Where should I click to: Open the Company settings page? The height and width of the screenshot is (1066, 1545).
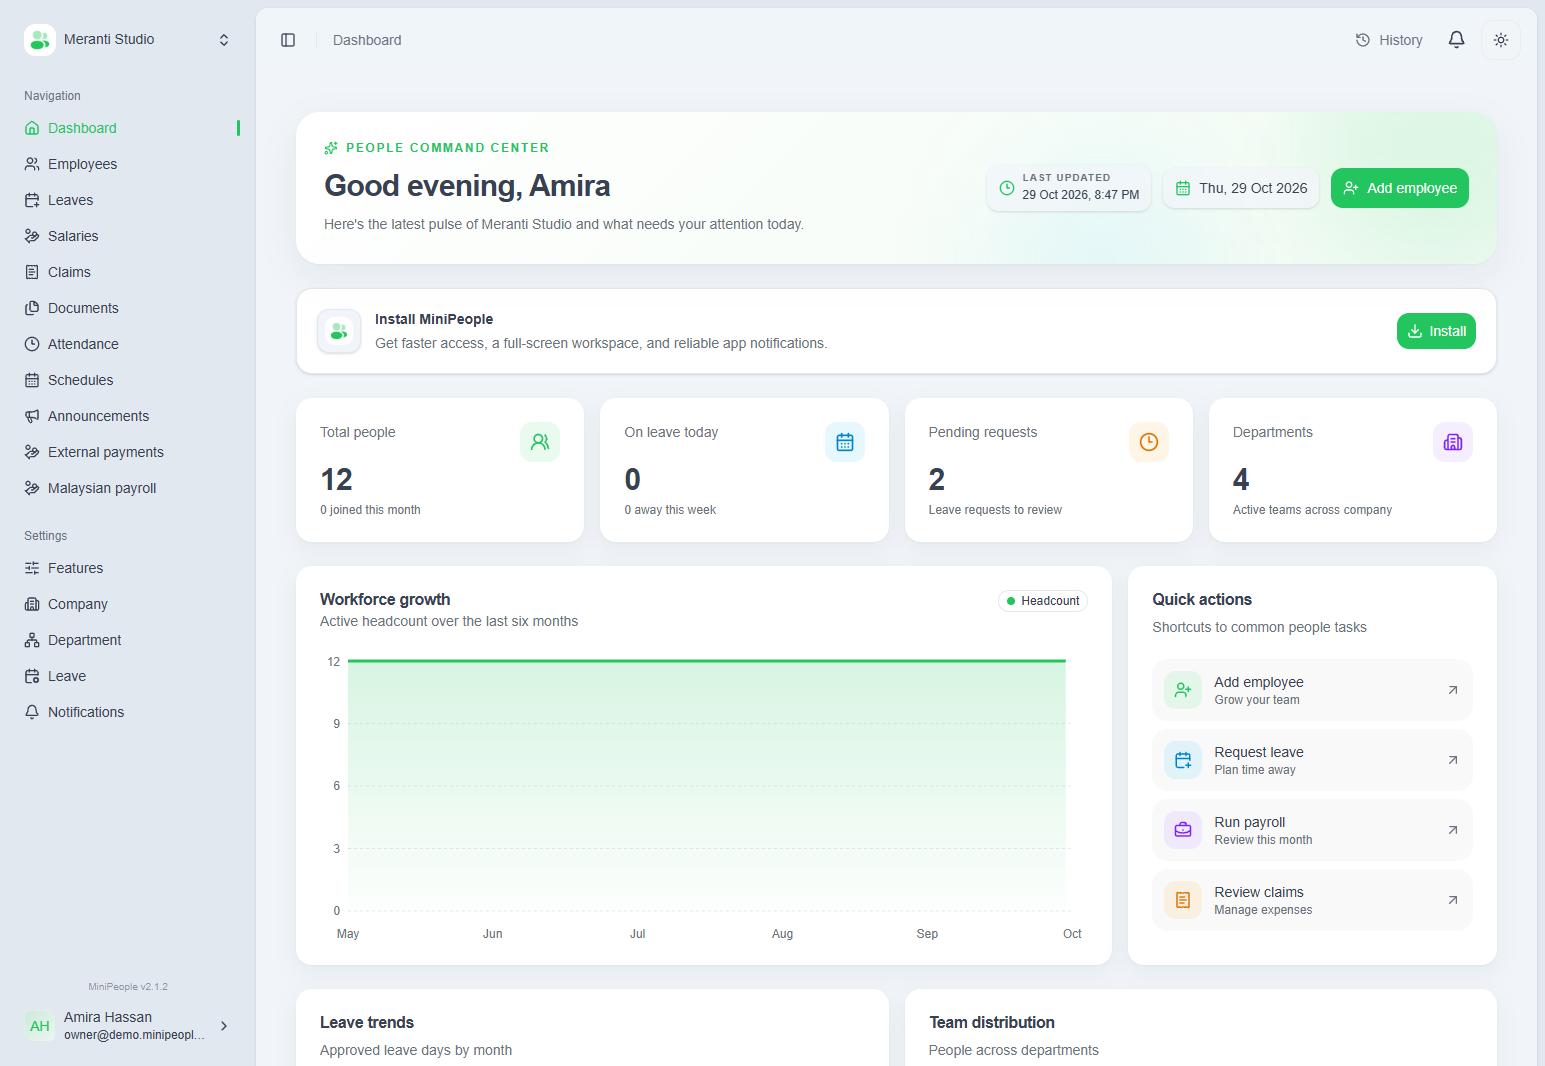click(x=128, y=604)
